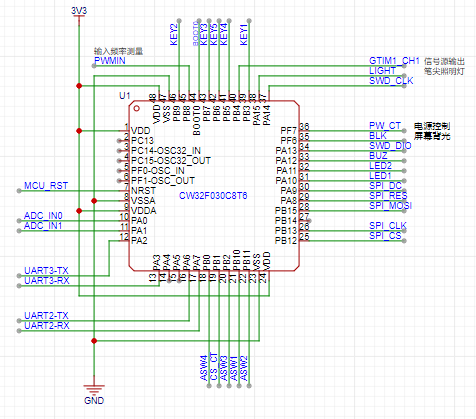Click the VSSA pin name

click(143, 201)
